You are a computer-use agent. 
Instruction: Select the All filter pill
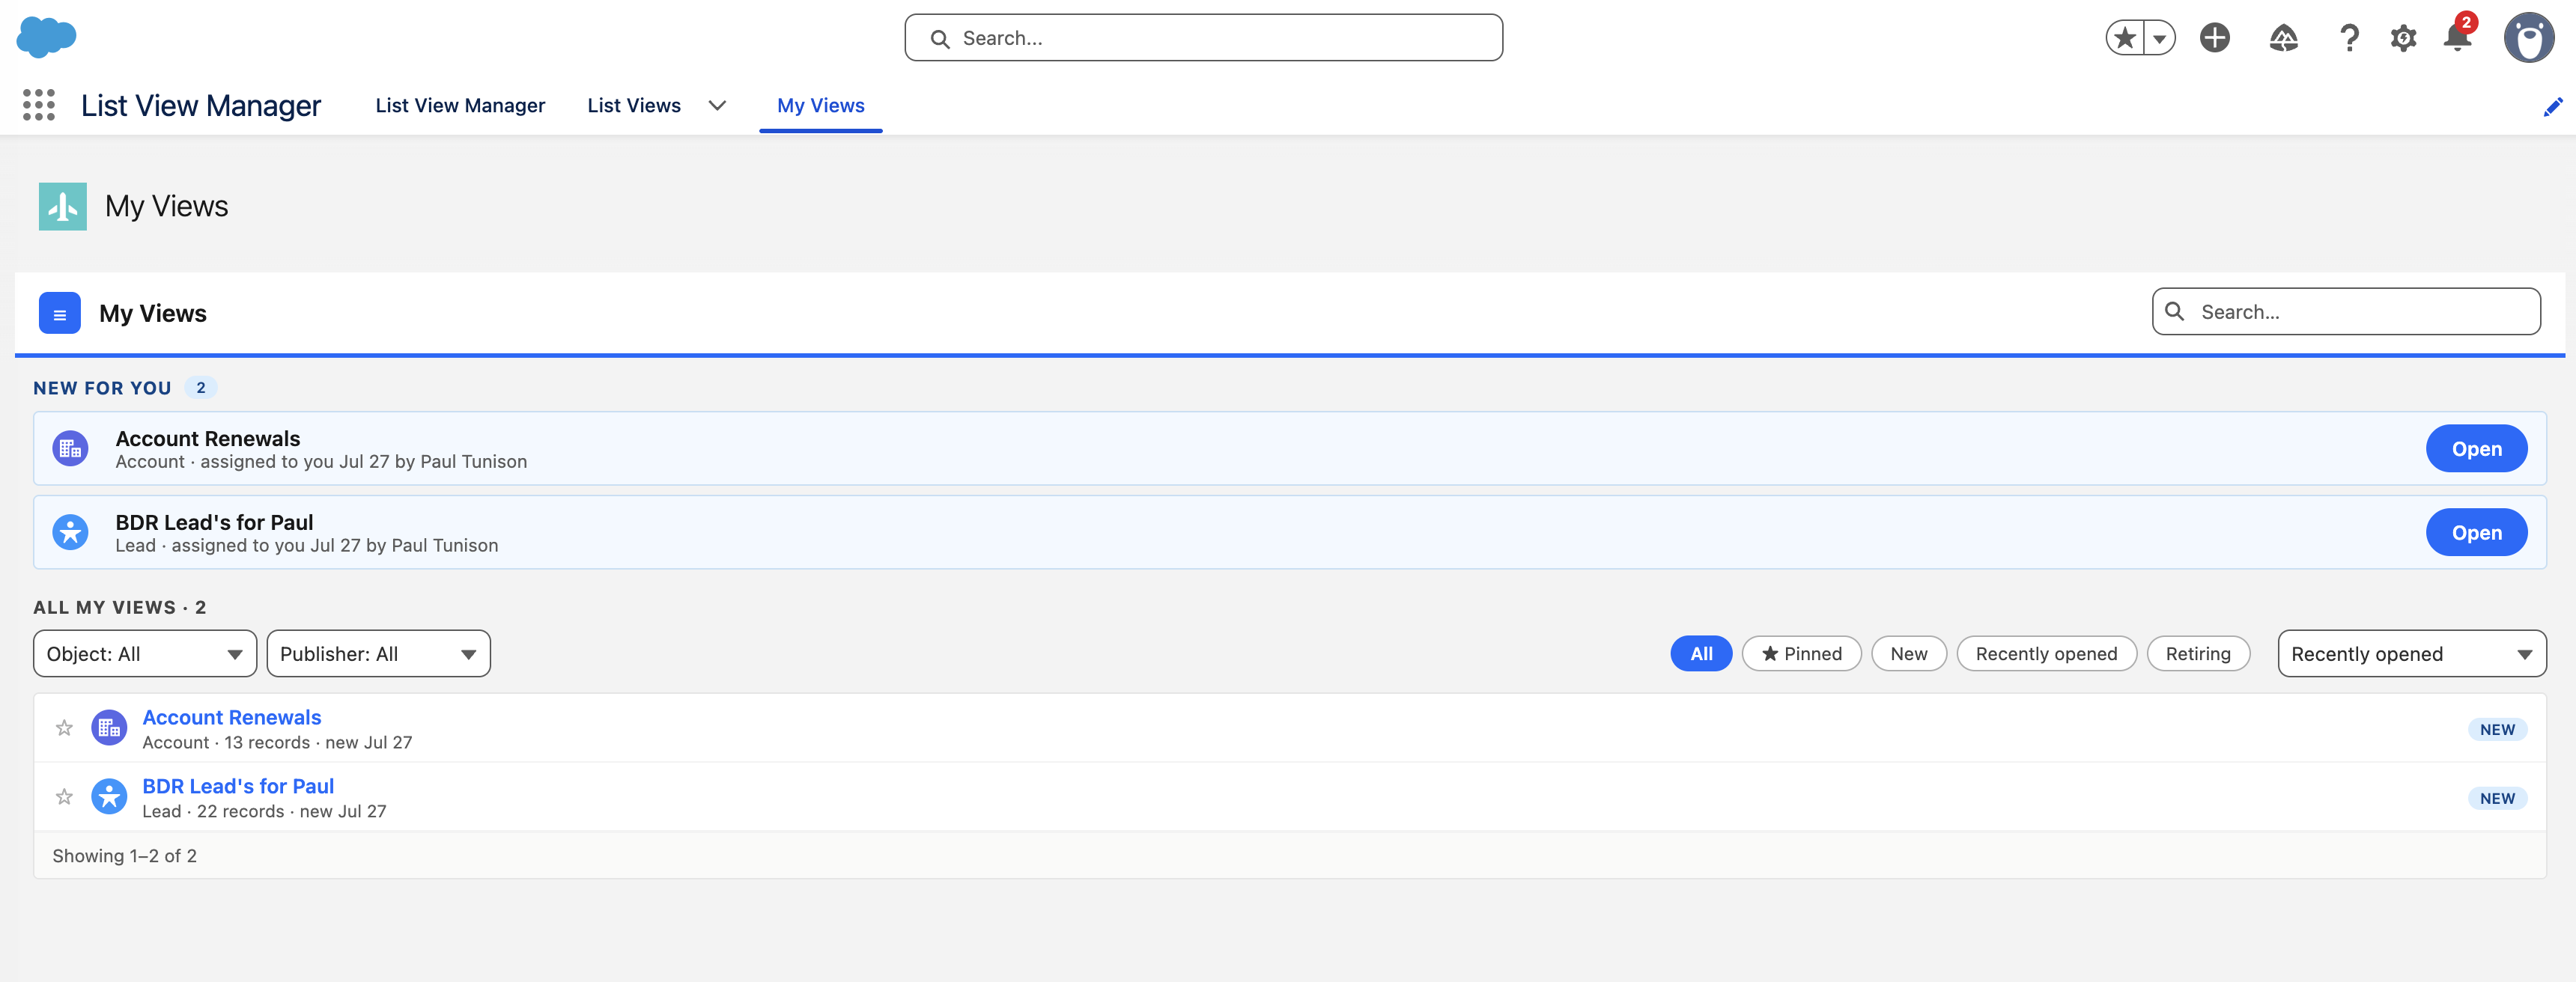[1701, 653]
